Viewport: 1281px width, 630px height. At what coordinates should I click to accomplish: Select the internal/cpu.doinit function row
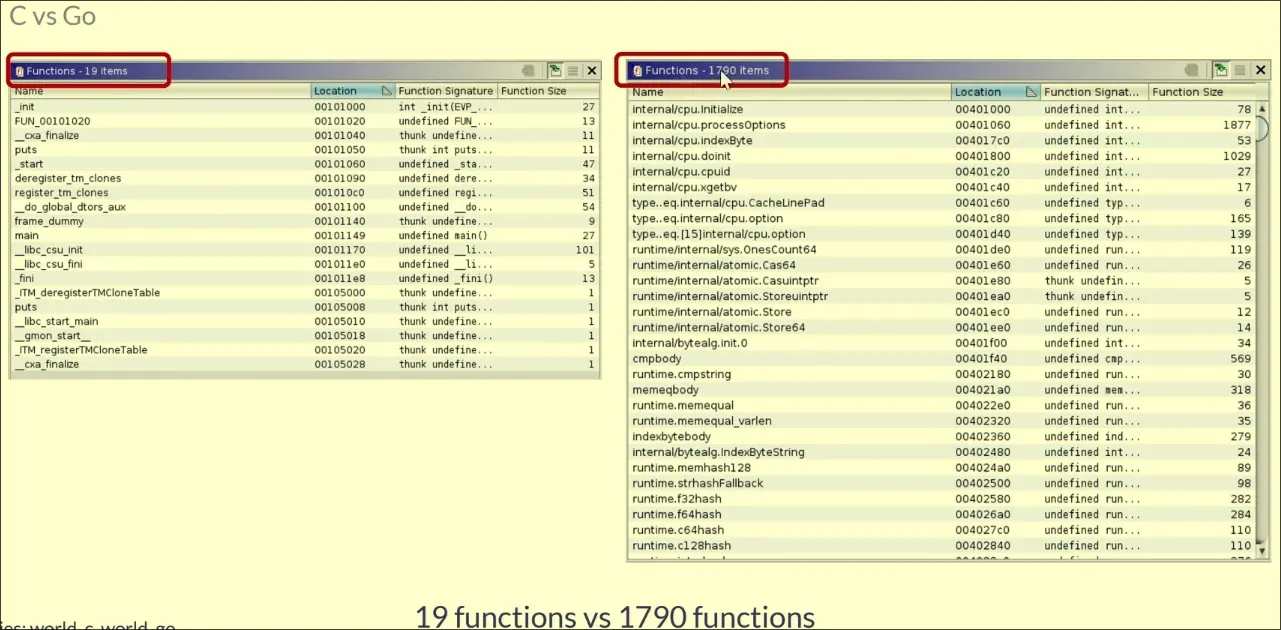pyautogui.click(x=681, y=156)
